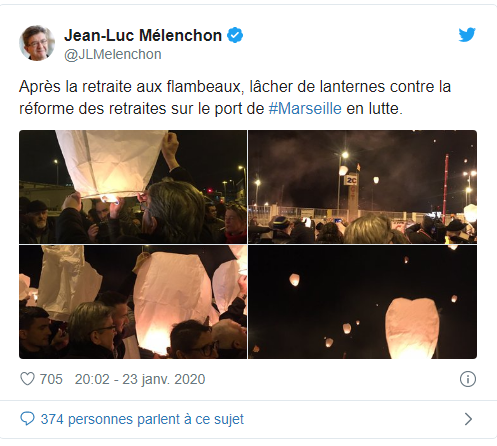Like the tweet with the heart icon
497x446 pixels.
click(x=27, y=379)
